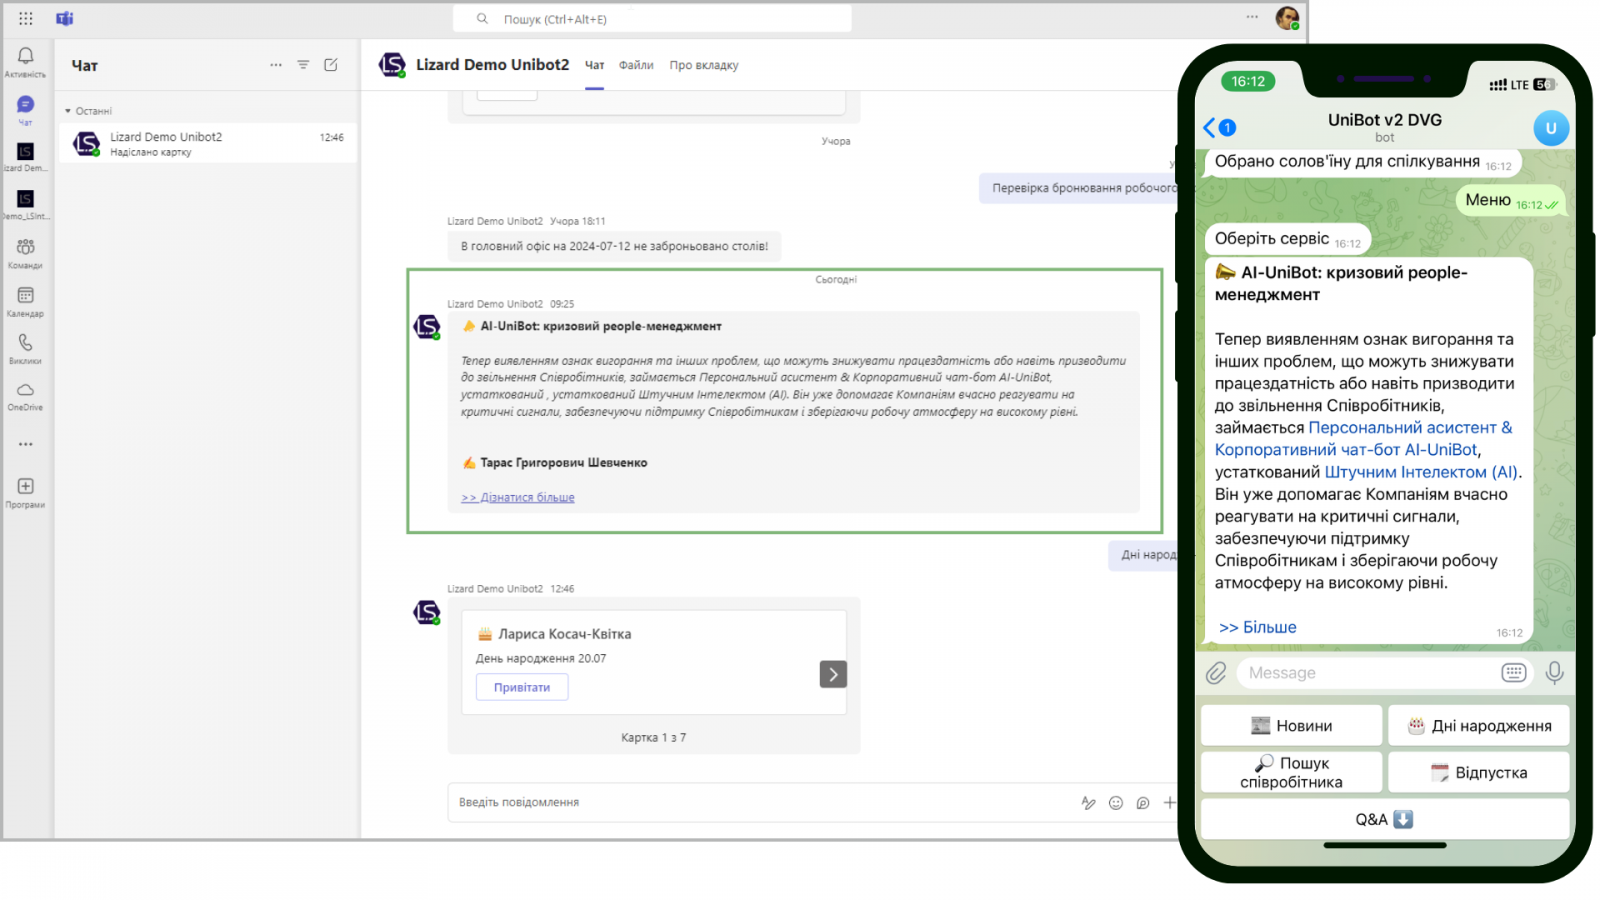Click message about головний офіс booking
This screenshot has width=1600, height=900.
point(614,246)
